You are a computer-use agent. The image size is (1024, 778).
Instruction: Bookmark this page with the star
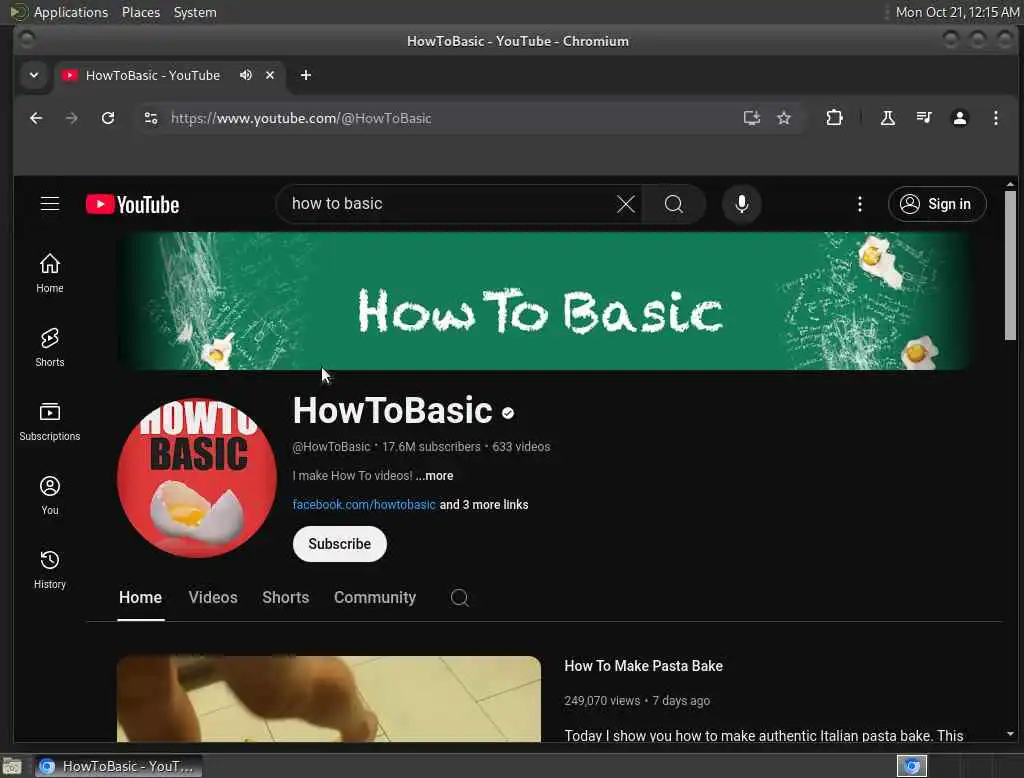click(x=784, y=118)
